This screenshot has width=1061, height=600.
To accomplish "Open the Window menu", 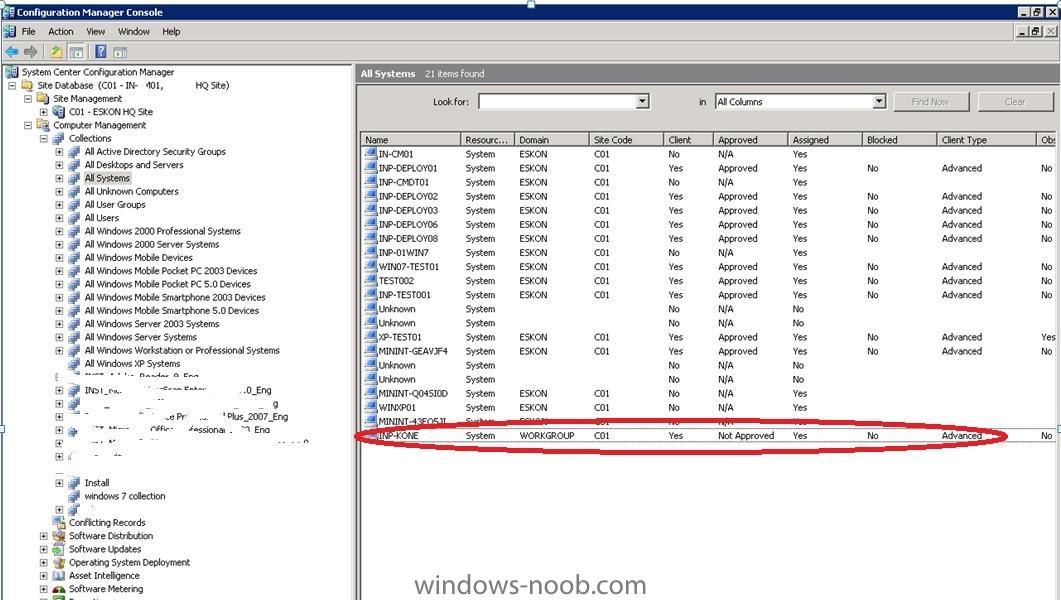I will click(133, 31).
